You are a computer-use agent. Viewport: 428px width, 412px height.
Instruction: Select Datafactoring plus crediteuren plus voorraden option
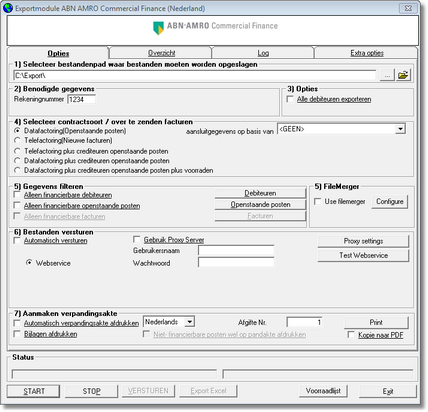(x=17, y=170)
